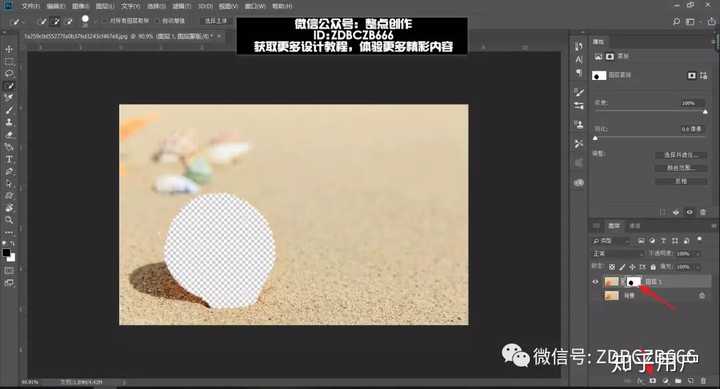Open the Edit (编辑) menu
The width and height of the screenshot is (720, 389).
56,6
